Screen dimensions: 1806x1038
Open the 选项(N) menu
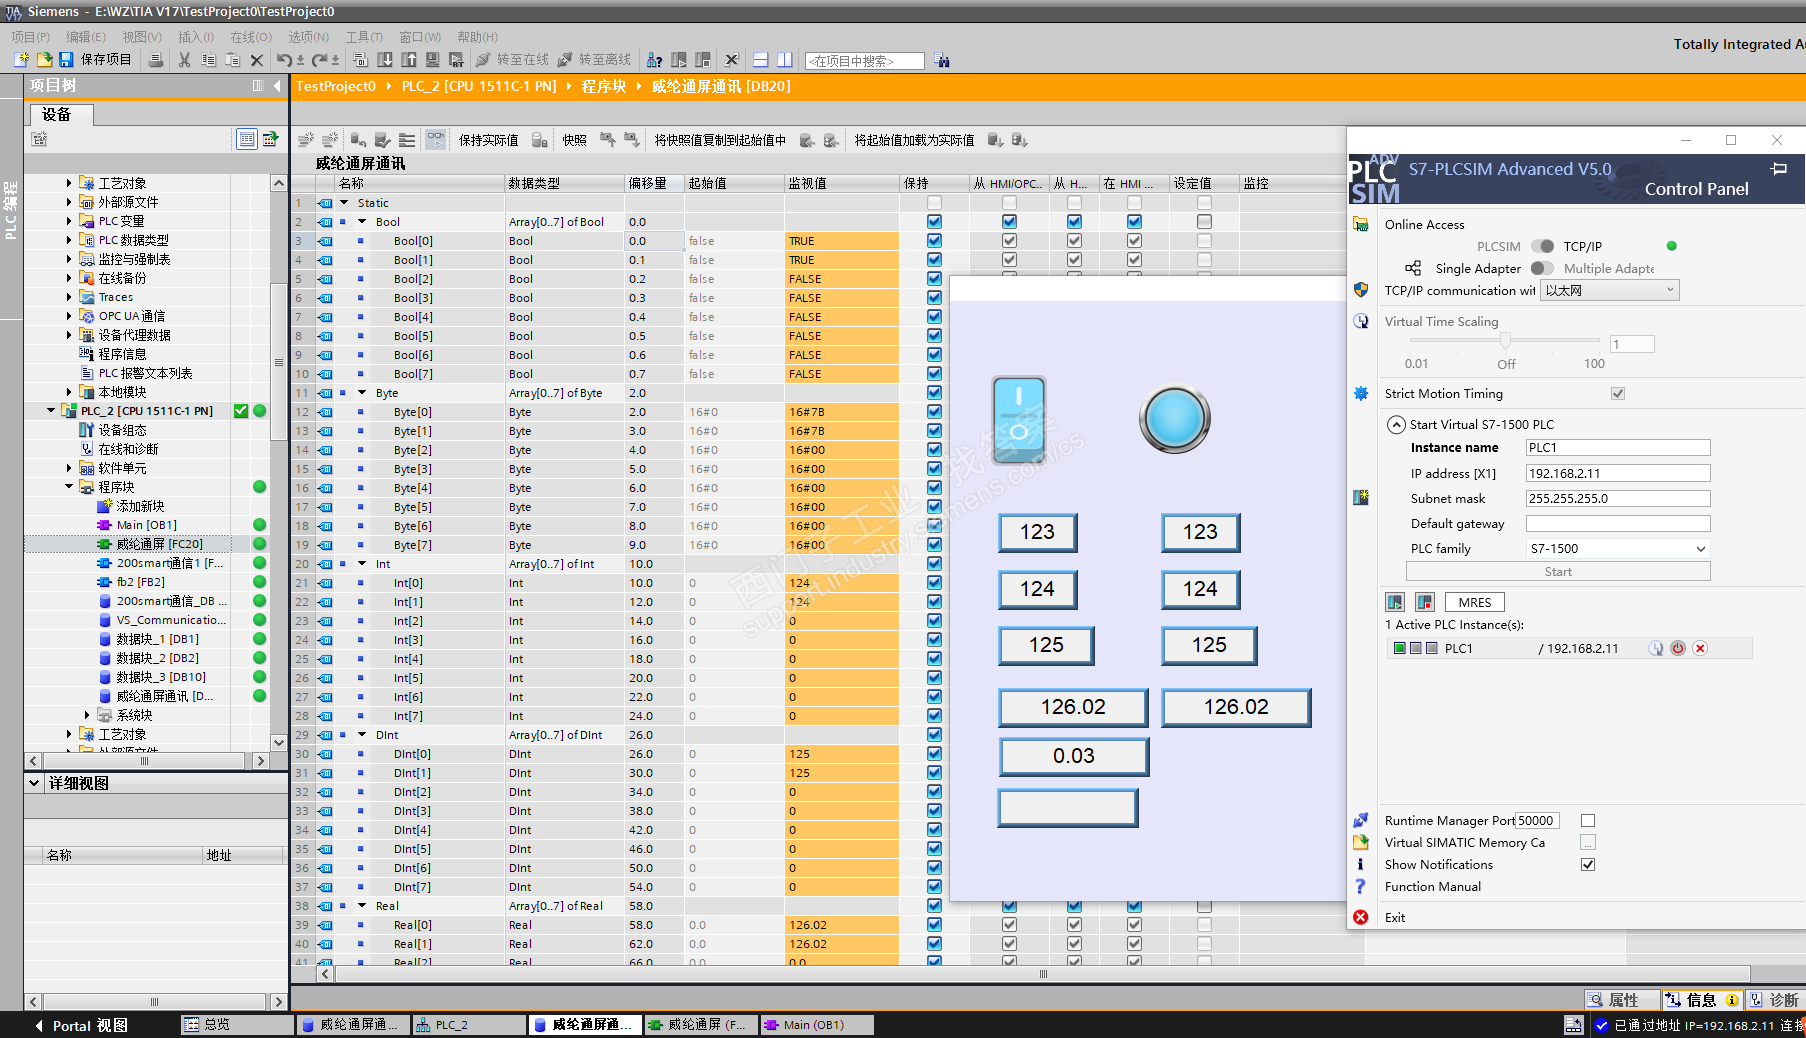pyautogui.click(x=308, y=37)
